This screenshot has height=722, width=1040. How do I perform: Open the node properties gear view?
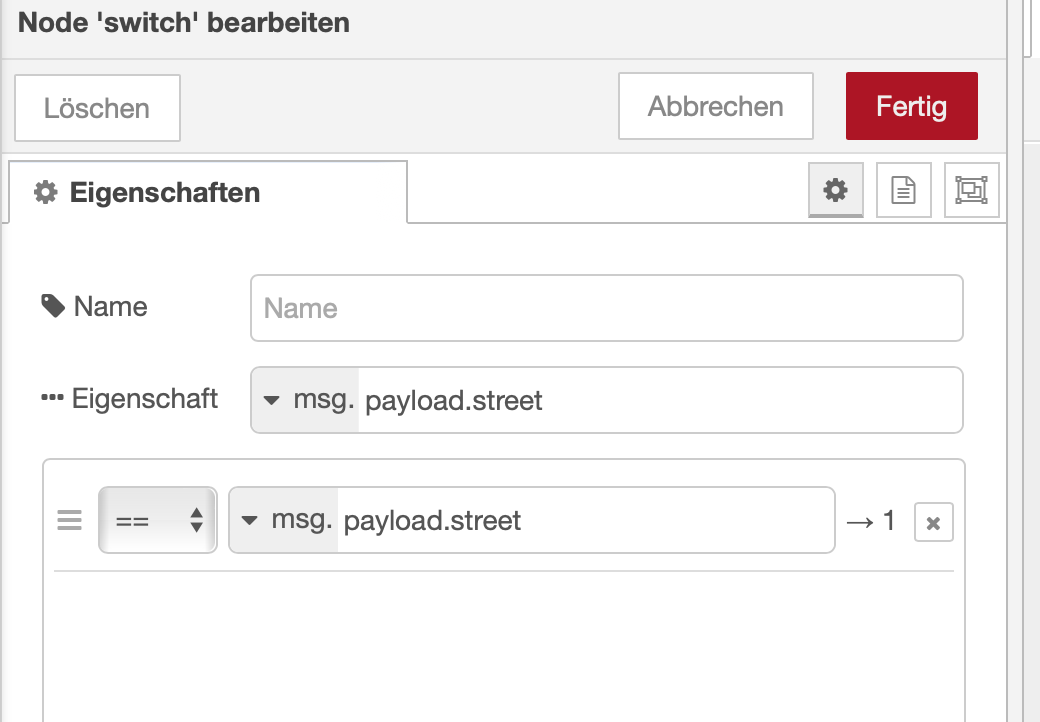pos(835,190)
